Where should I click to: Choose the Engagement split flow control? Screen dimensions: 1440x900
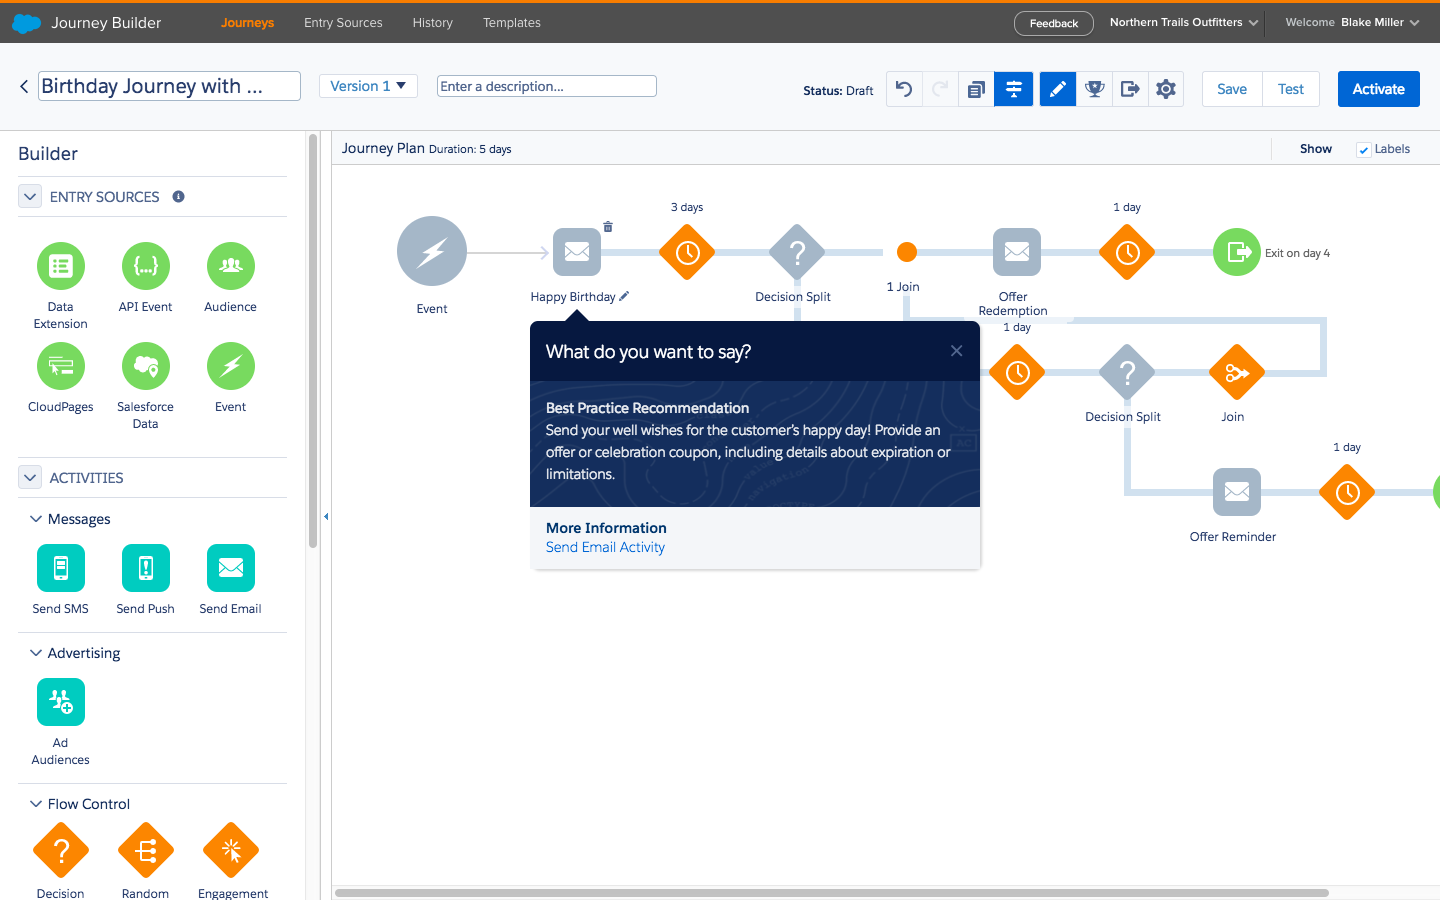[x=231, y=850]
